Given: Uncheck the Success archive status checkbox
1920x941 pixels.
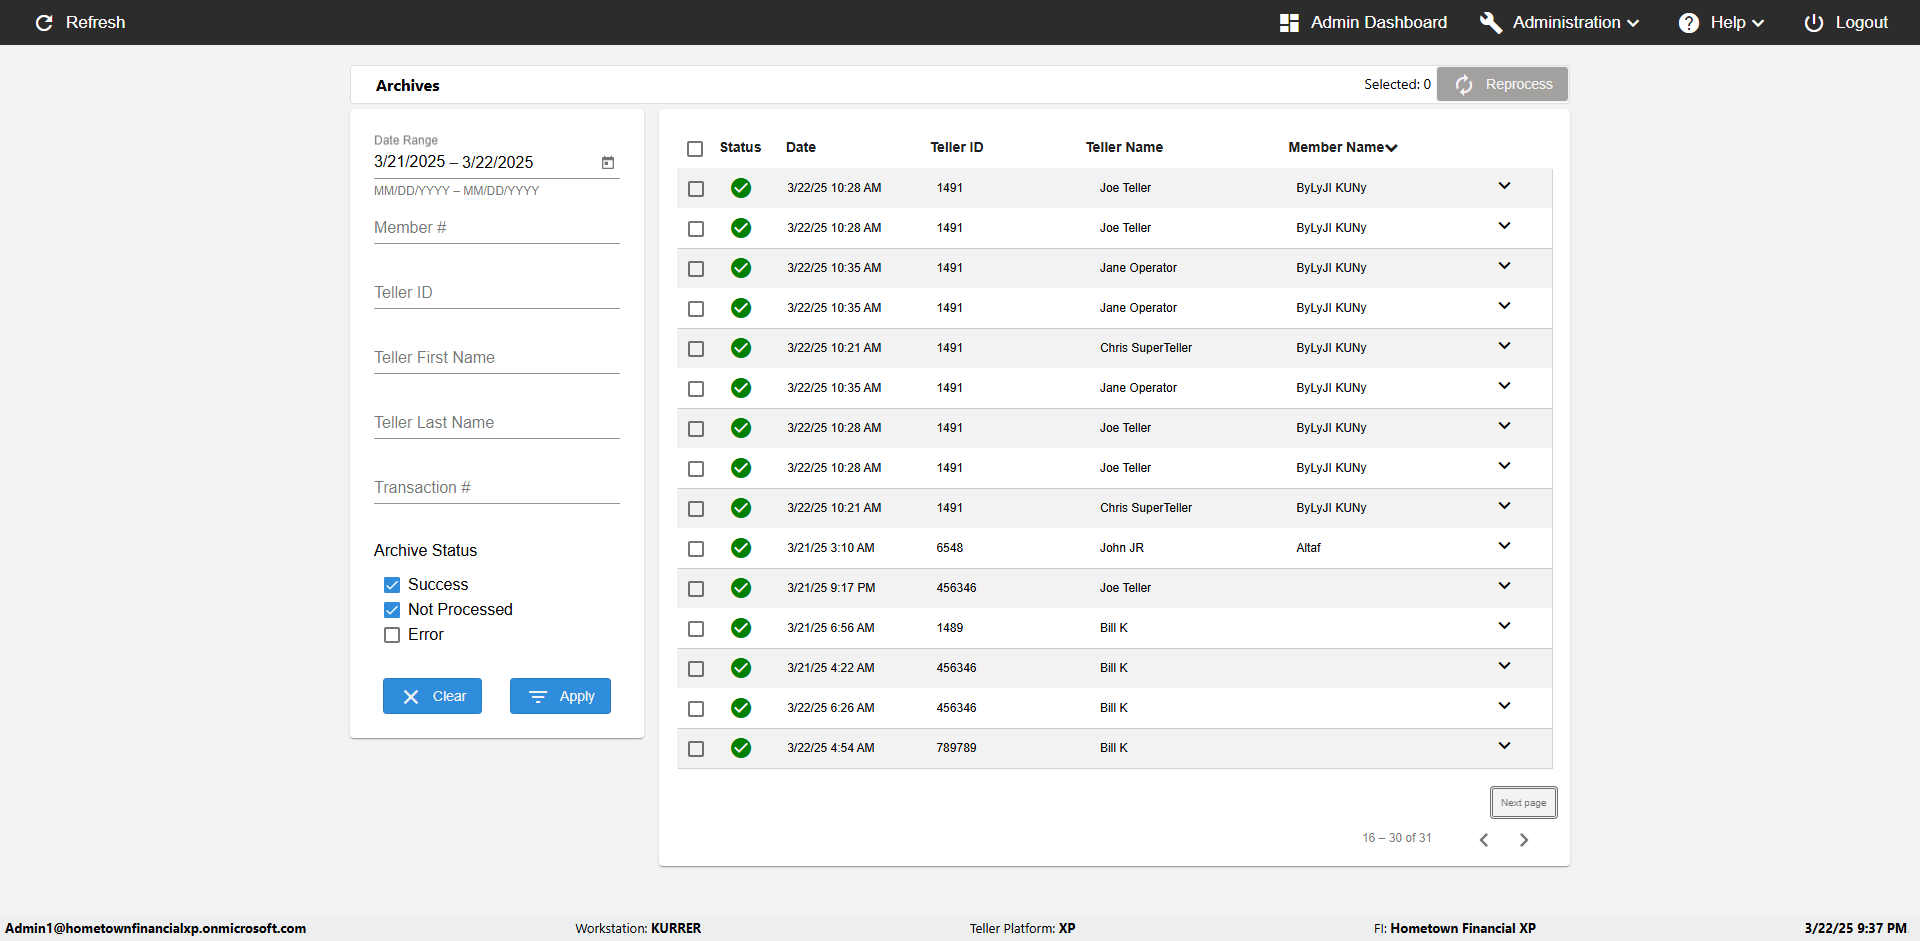Looking at the screenshot, I should (392, 585).
